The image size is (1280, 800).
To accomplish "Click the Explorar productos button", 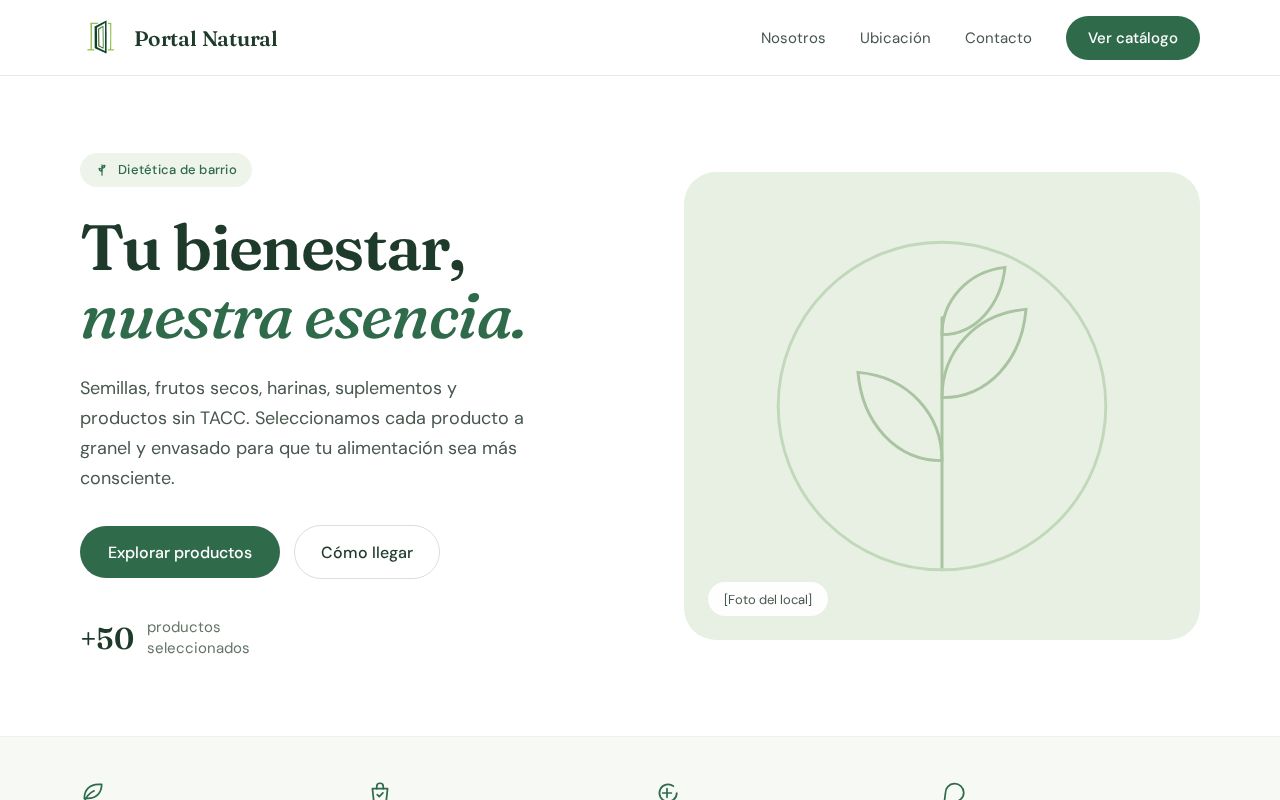I will [x=180, y=552].
